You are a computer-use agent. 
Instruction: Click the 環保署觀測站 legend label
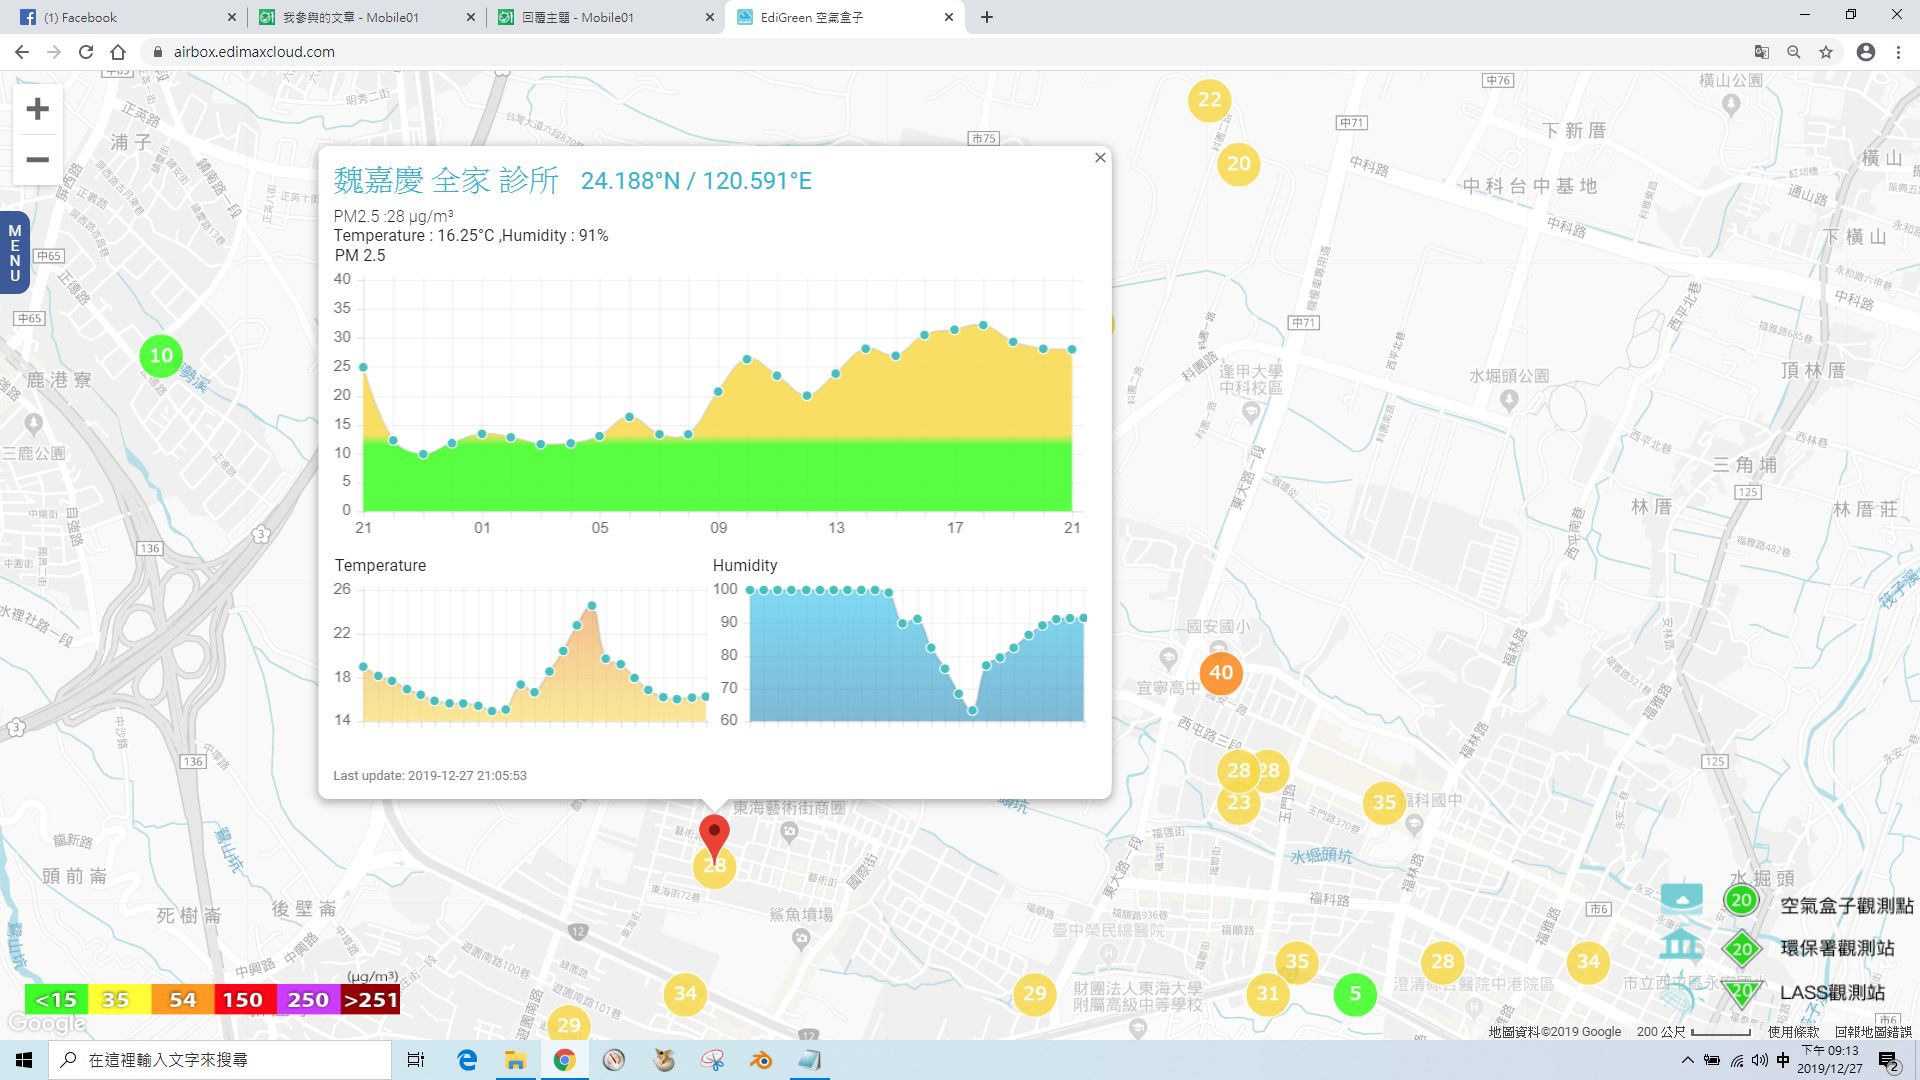click(1837, 948)
